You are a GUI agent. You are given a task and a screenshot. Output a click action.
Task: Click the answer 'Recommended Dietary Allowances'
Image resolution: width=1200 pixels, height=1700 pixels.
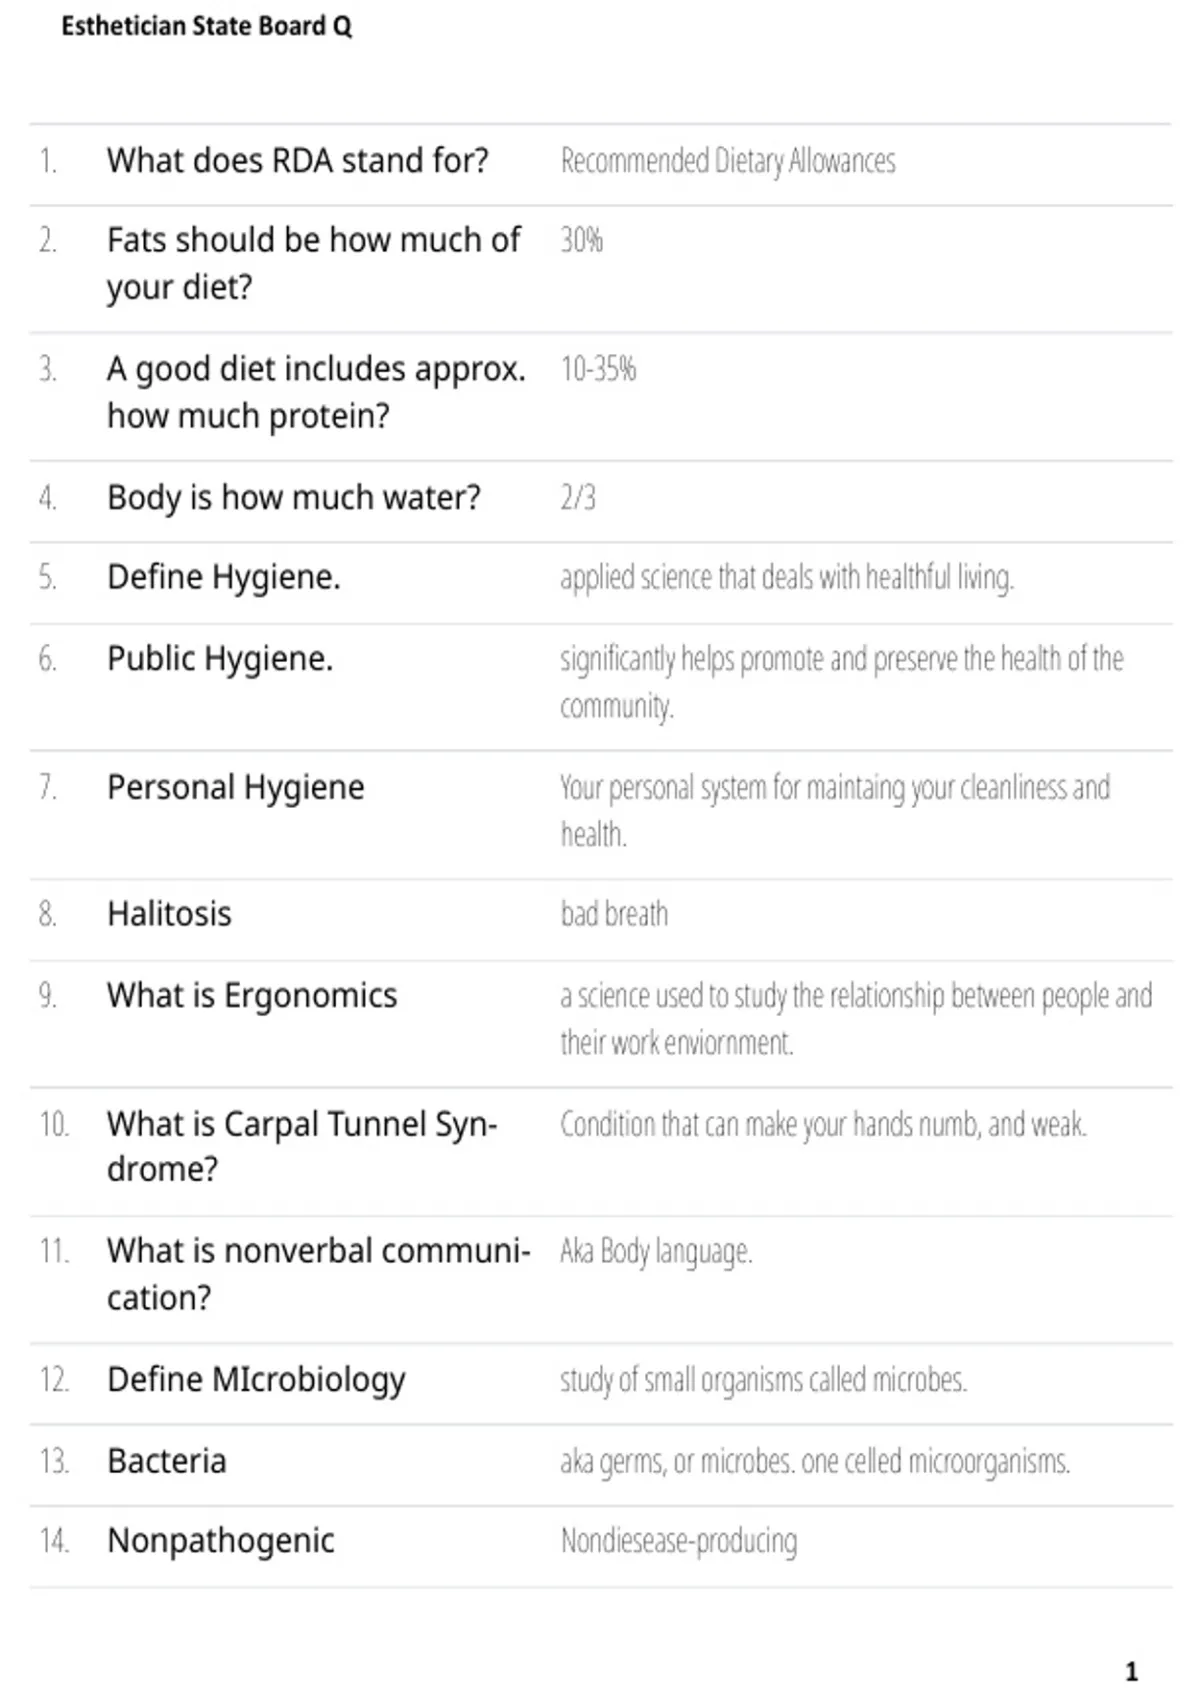coord(728,160)
